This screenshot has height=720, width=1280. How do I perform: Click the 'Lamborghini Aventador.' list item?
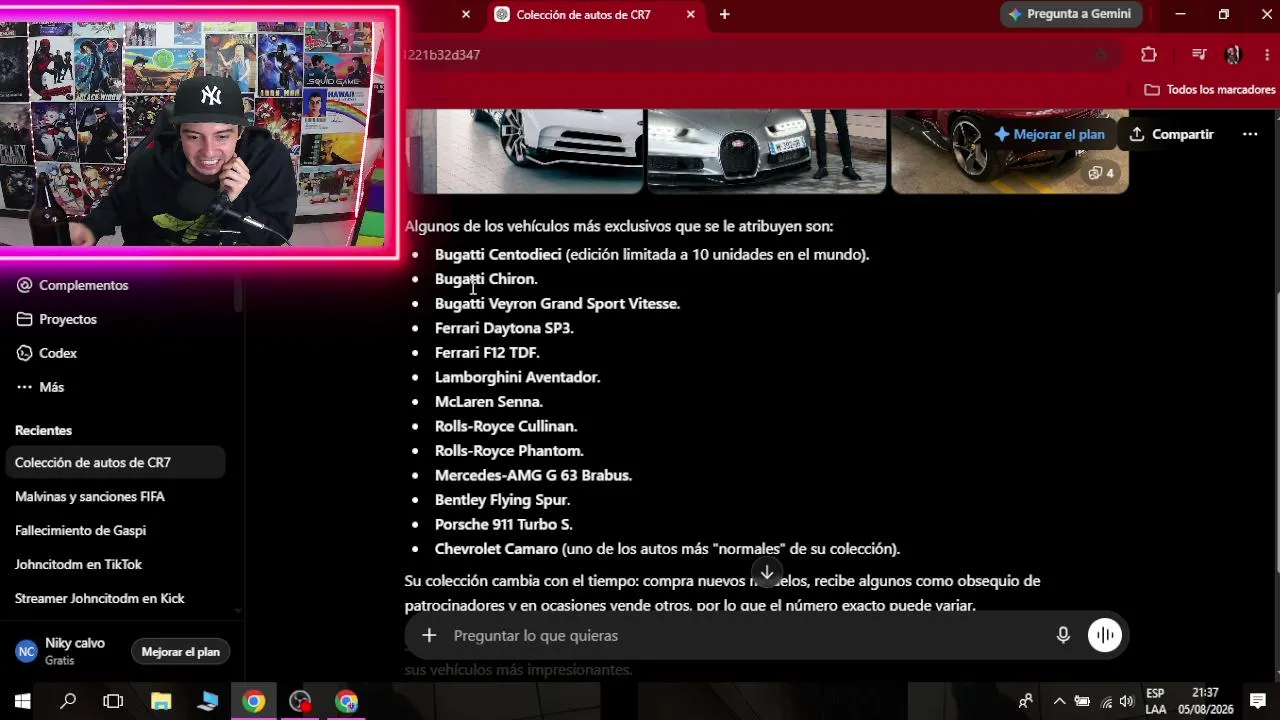point(517,377)
